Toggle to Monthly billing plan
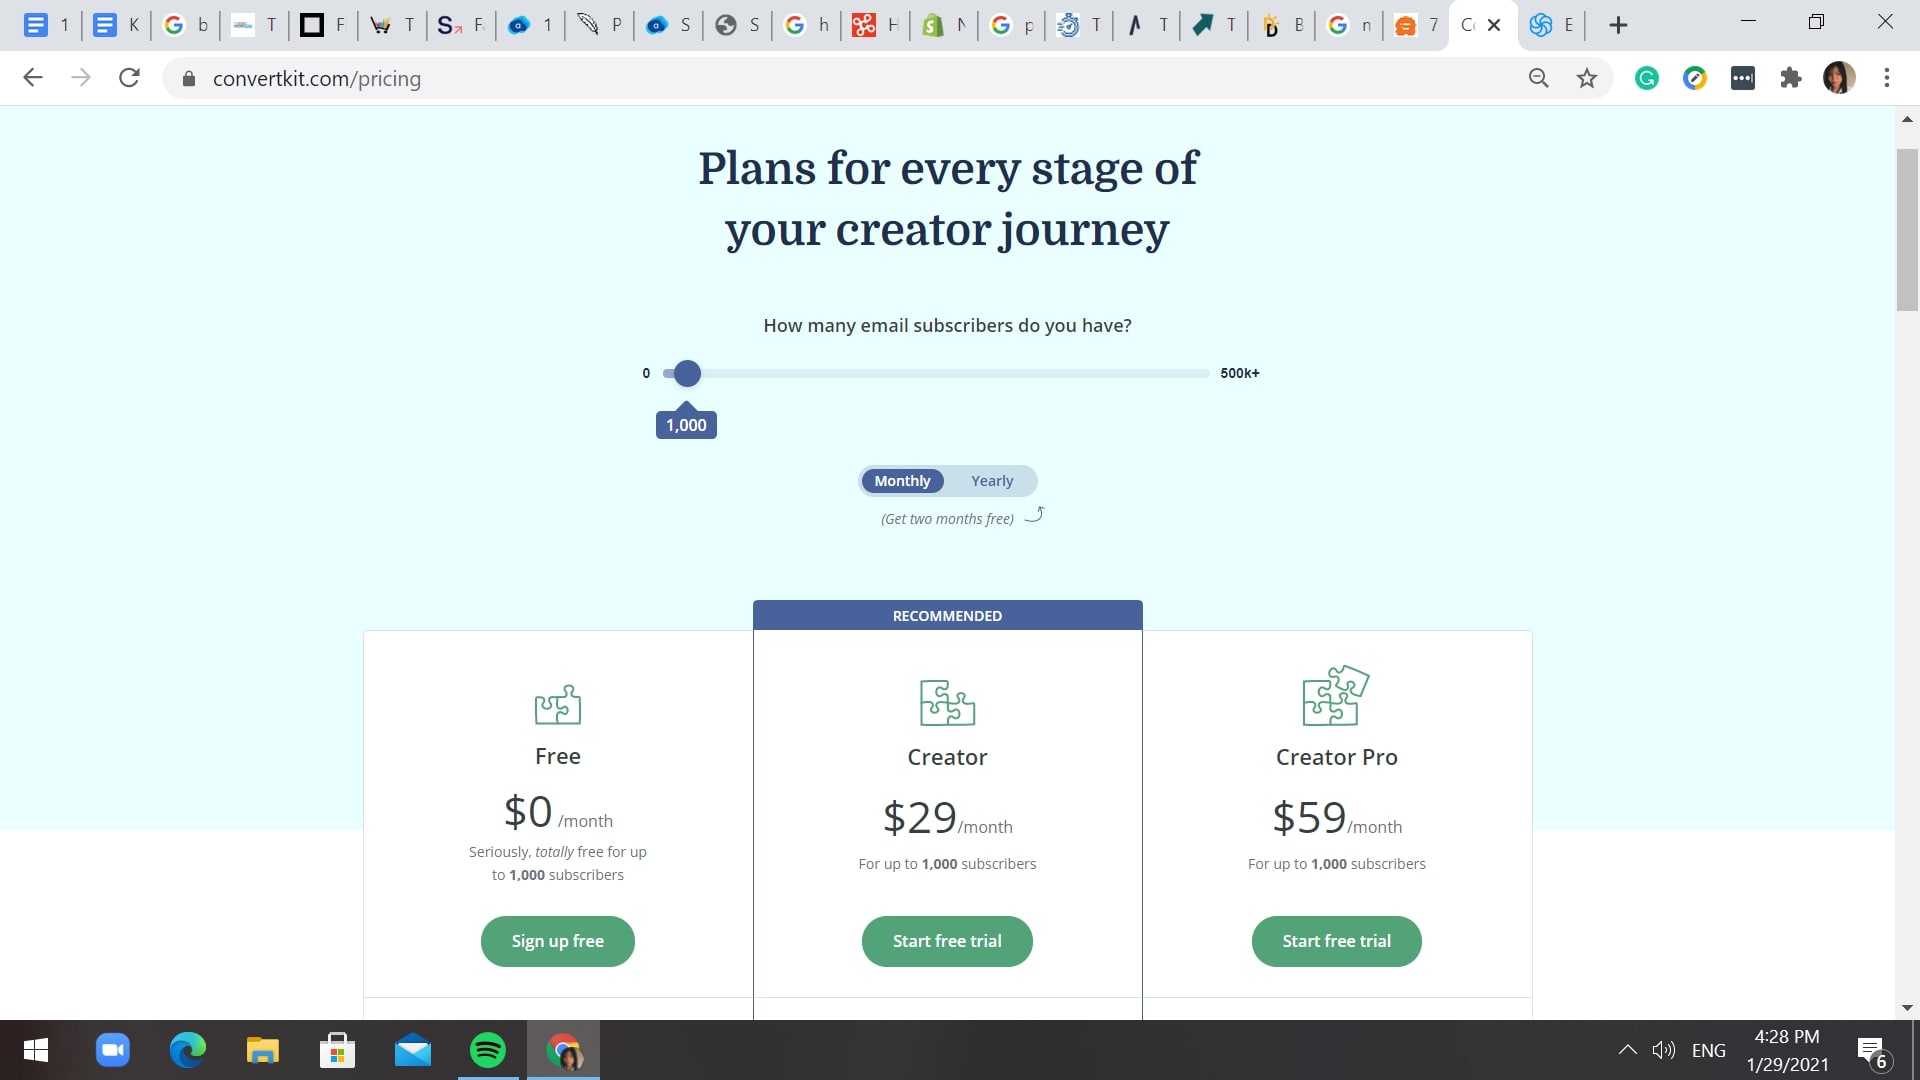The height and width of the screenshot is (1080, 1920). pyautogui.click(x=902, y=479)
